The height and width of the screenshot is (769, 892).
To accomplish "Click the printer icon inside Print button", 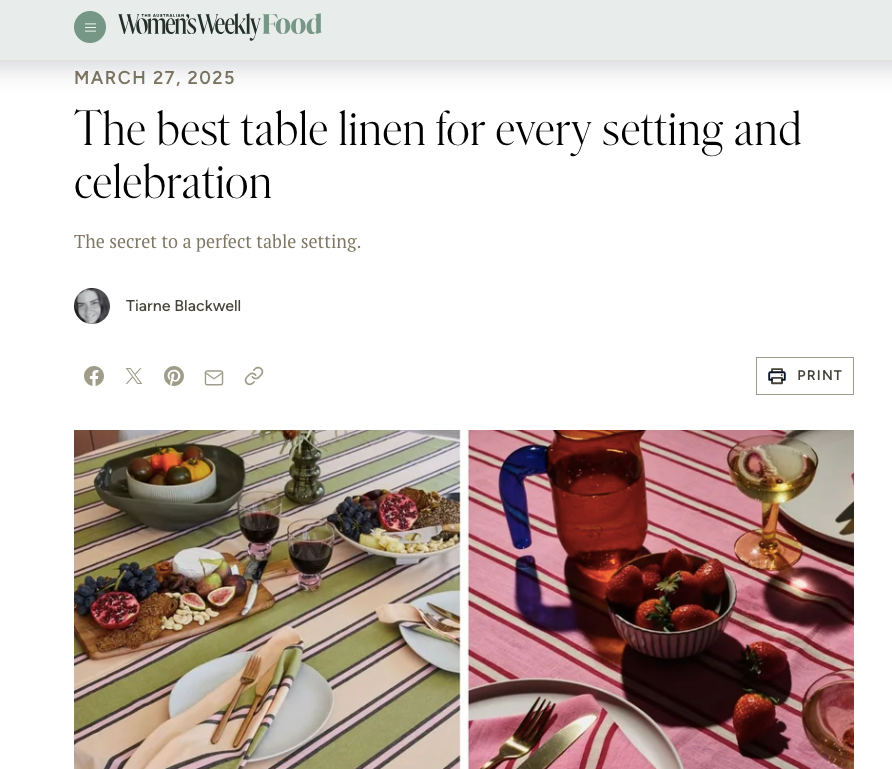I will (777, 376).
